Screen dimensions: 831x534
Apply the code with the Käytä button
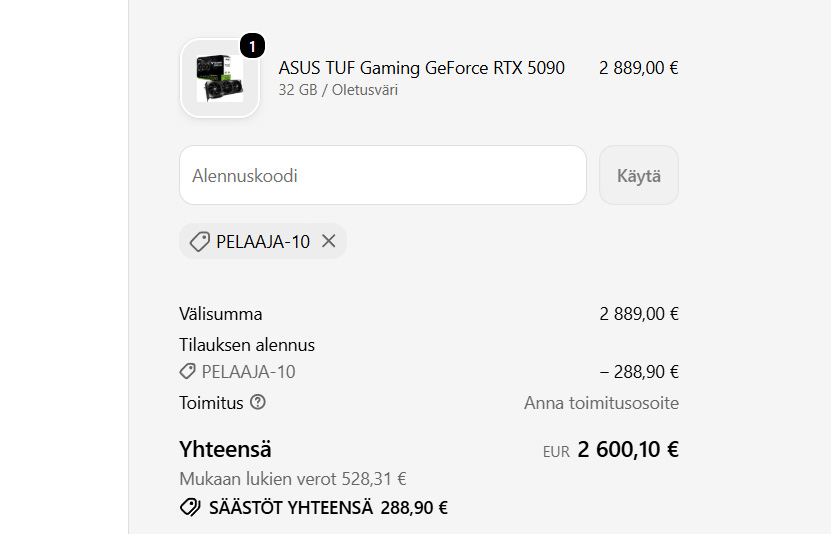coord(639,175)
